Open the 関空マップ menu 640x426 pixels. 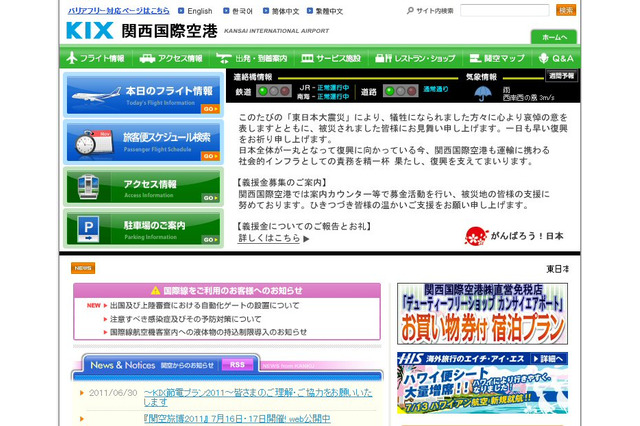tap(497, 58)
